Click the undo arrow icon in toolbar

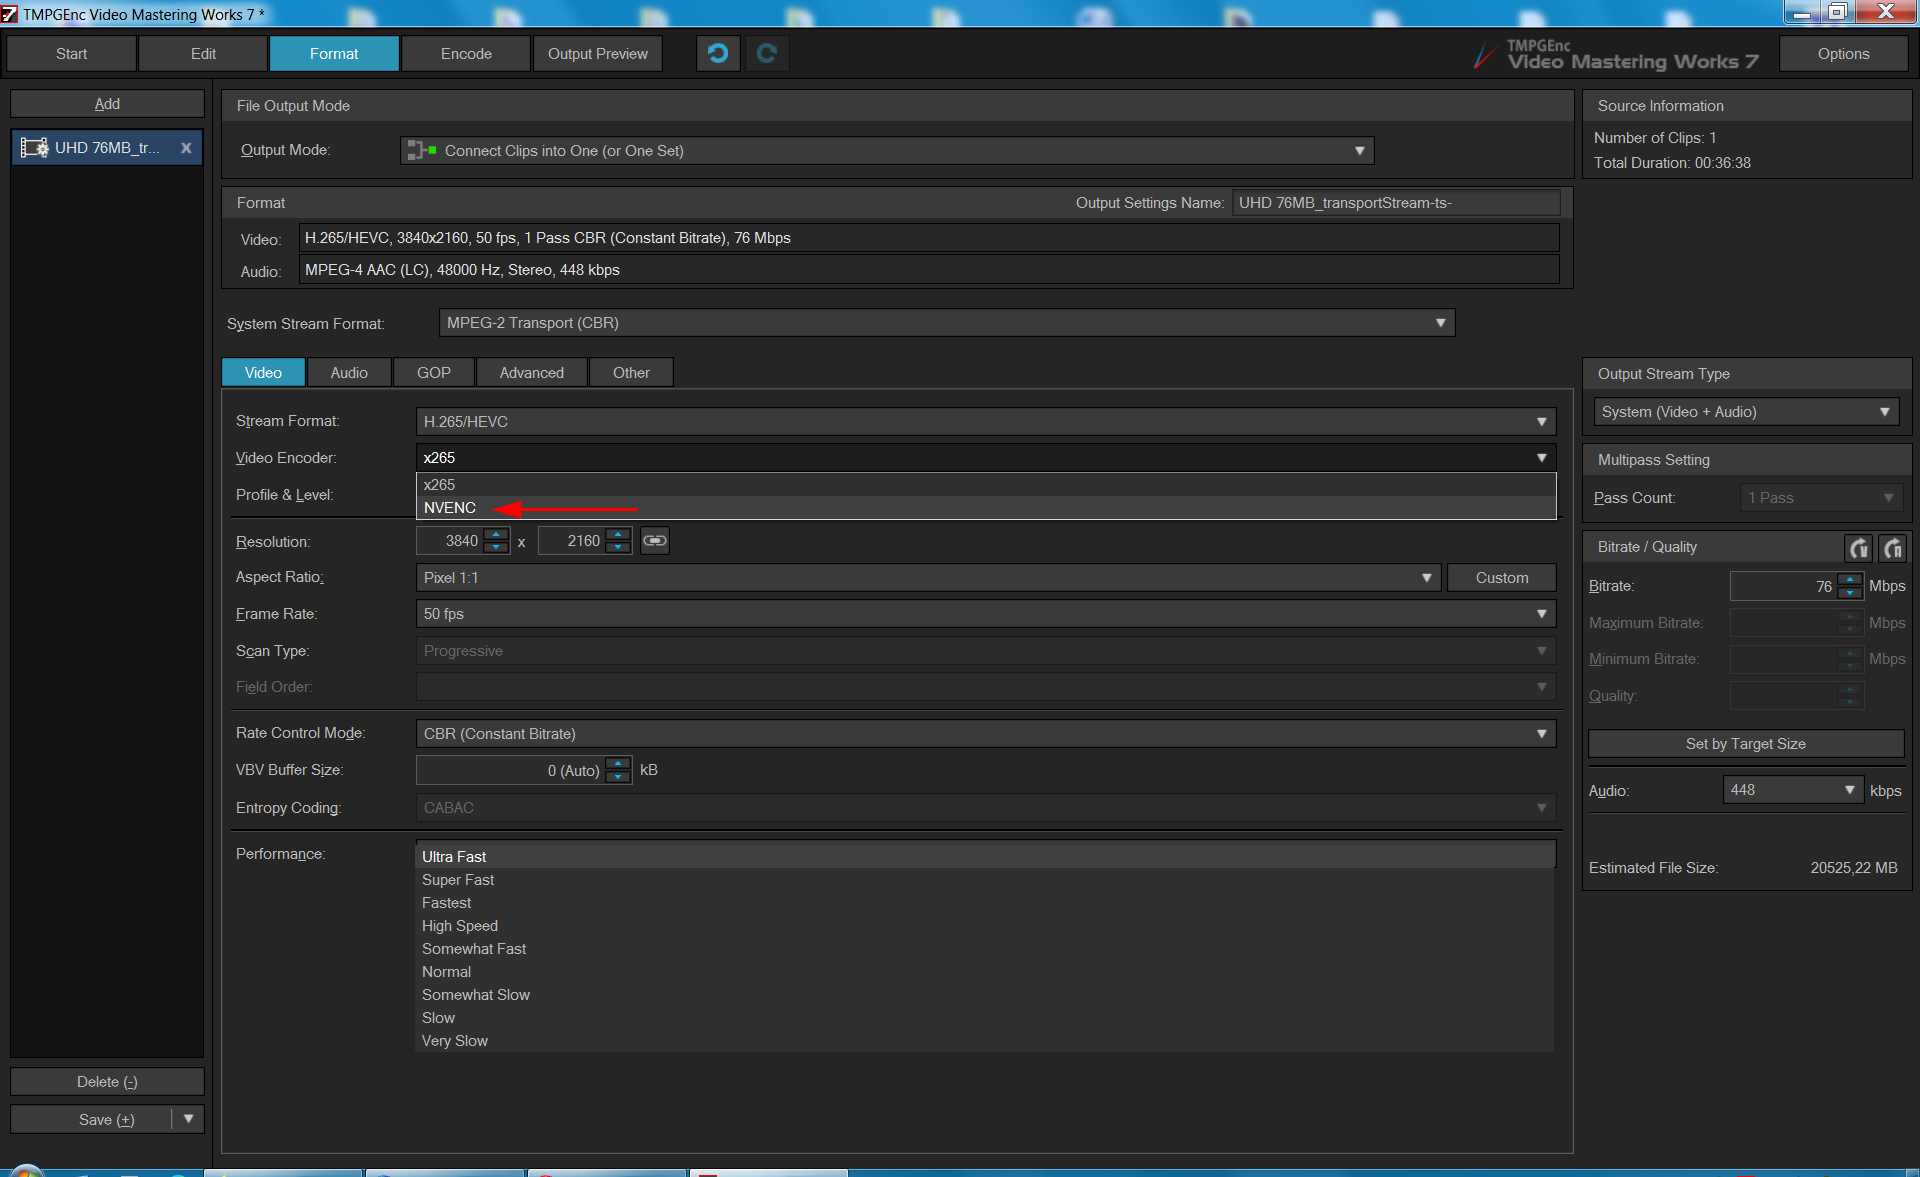(718, 54)
